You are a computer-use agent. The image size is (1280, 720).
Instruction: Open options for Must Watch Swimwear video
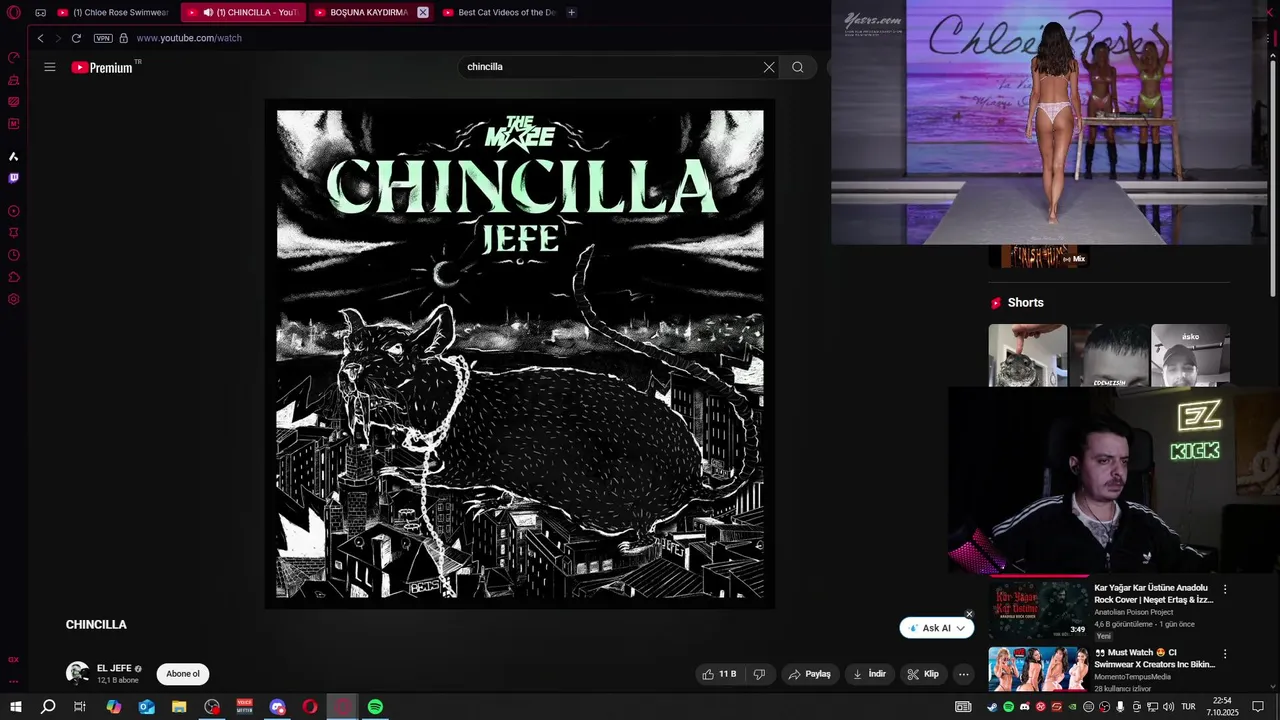coord(1225,654)
